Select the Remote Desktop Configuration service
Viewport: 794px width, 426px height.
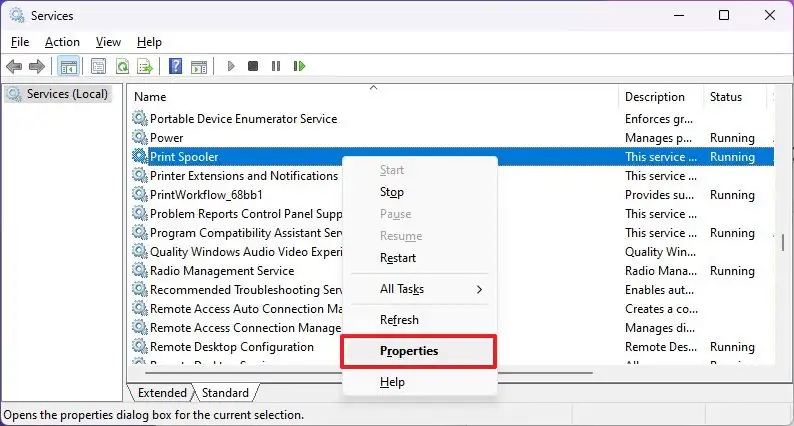pyautogui.click(x=232, y=347)
